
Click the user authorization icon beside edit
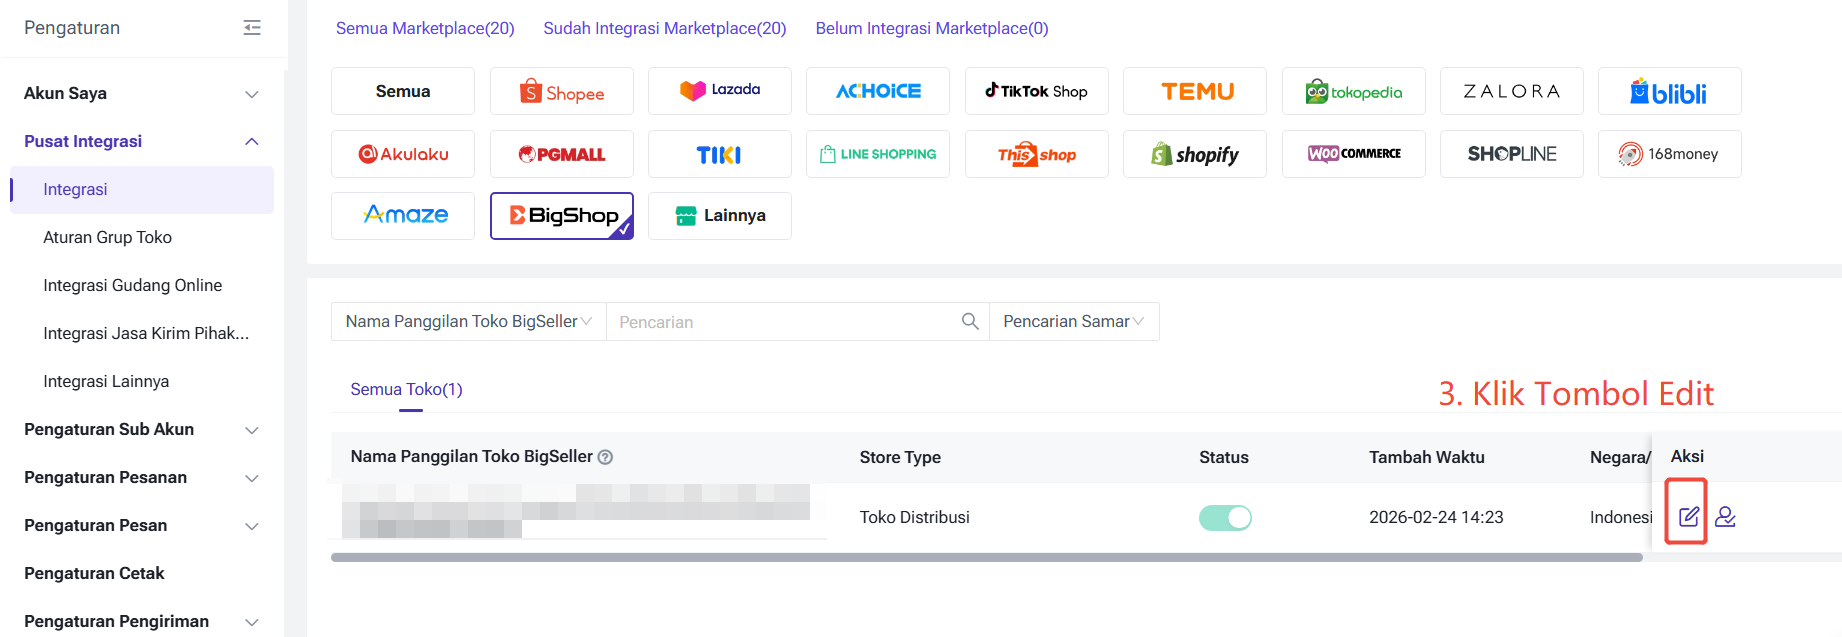tap(1725, 516)
